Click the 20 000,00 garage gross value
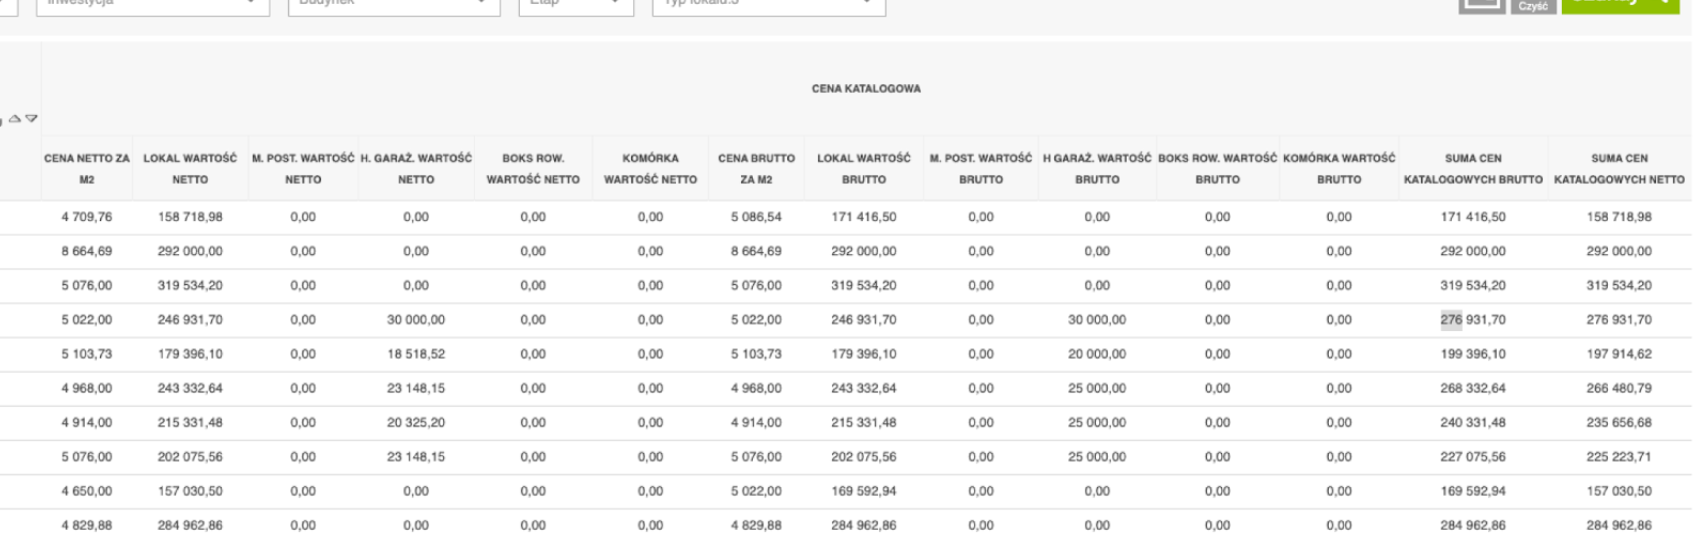Image resolution: width=1693 pixels, height=538 pixels. coord(1097,354)
